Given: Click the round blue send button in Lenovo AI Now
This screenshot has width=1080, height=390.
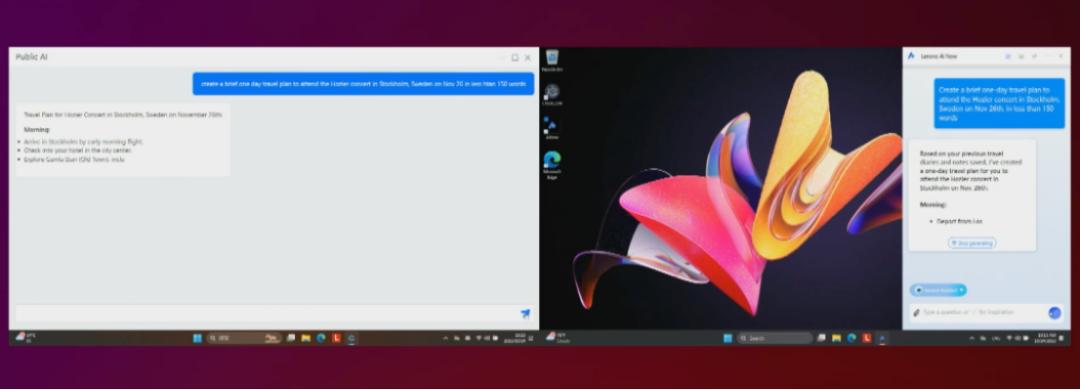Looking at the screenshot, I should click(x=1055, y=313).
